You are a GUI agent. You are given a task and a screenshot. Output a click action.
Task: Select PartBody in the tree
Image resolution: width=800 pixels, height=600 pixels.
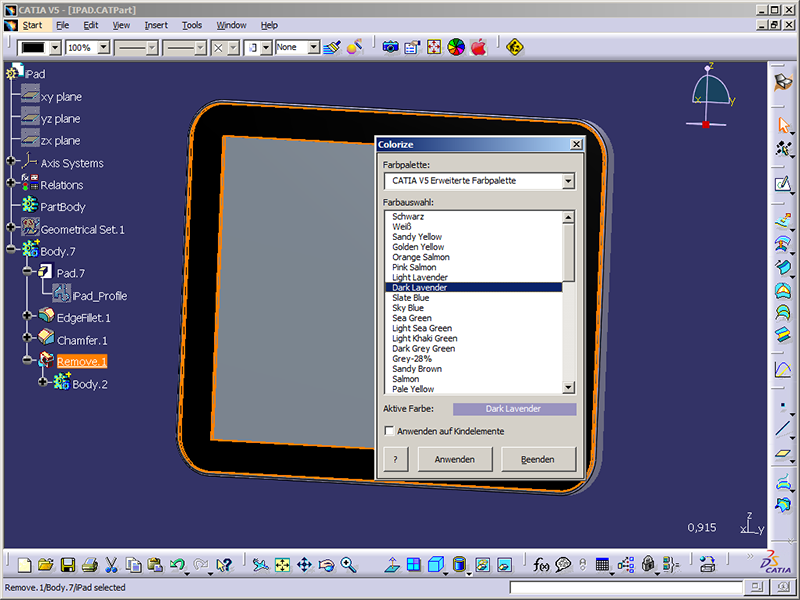[x=63, y=207]
